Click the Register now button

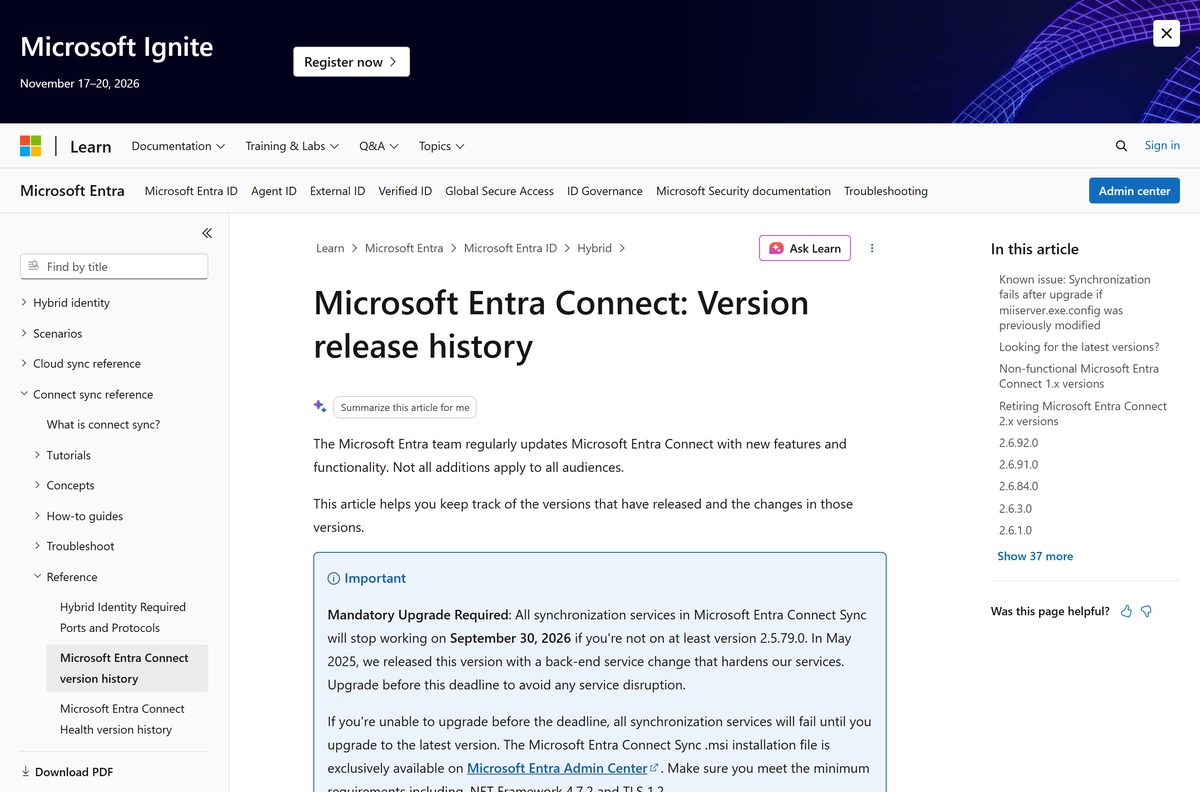point(351,62)
